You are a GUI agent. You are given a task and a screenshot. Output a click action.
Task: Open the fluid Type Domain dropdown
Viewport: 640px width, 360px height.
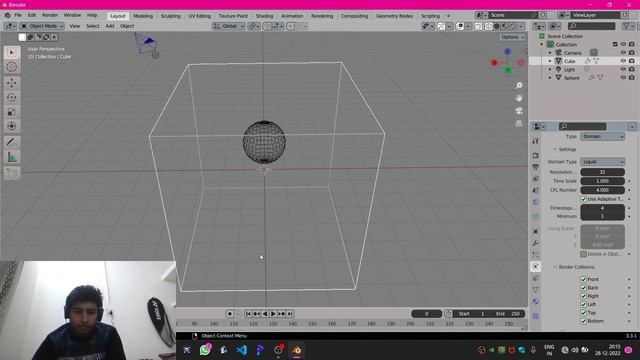tap(602, 137)
